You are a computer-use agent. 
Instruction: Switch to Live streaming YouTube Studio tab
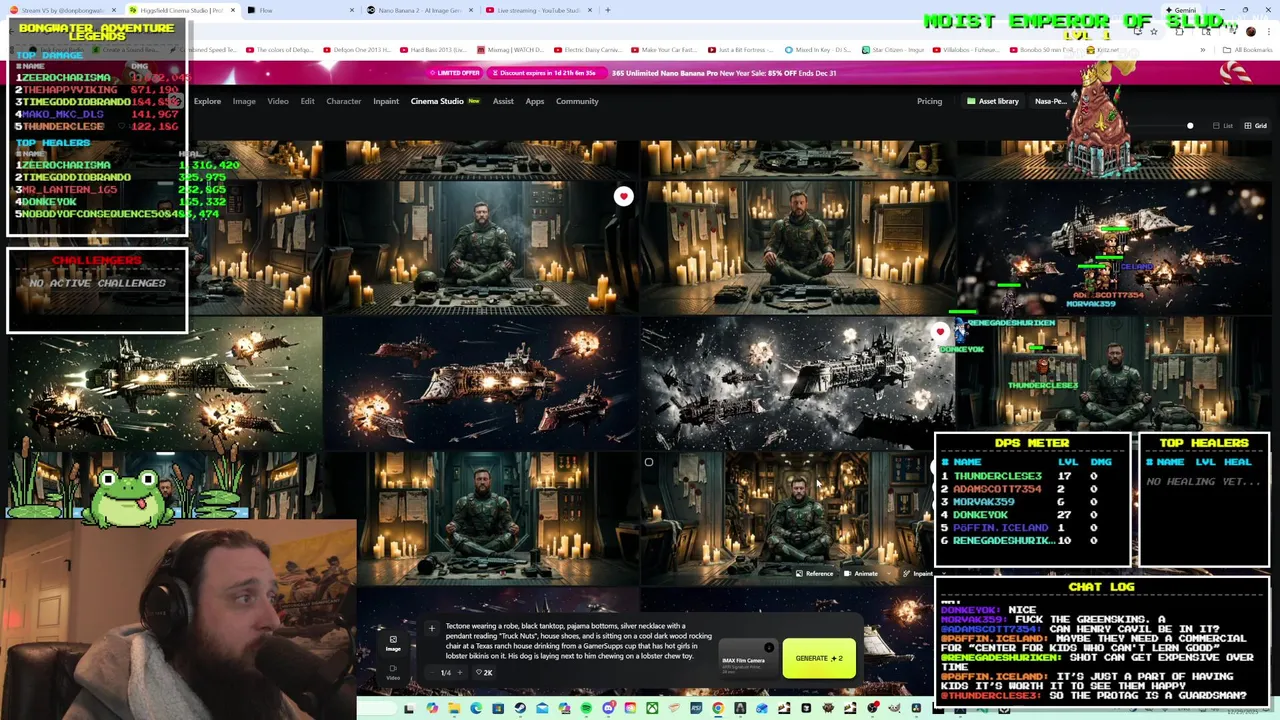click(538, 10)
